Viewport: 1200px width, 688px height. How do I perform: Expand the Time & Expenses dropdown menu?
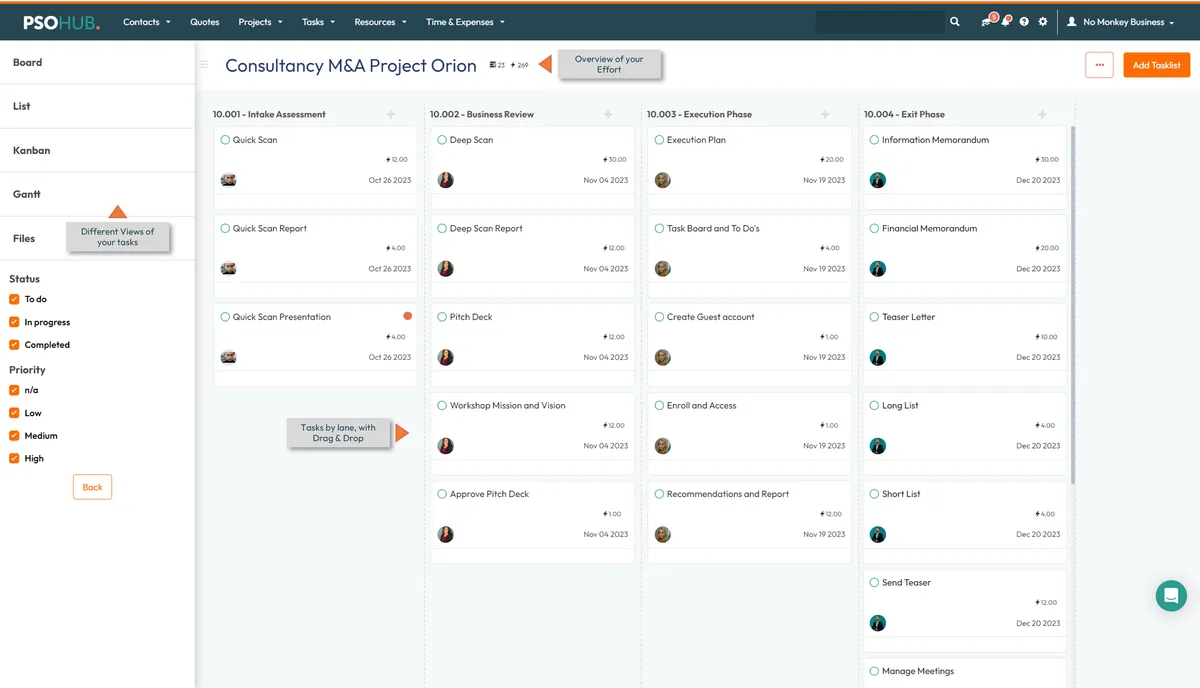click(465, 21)
